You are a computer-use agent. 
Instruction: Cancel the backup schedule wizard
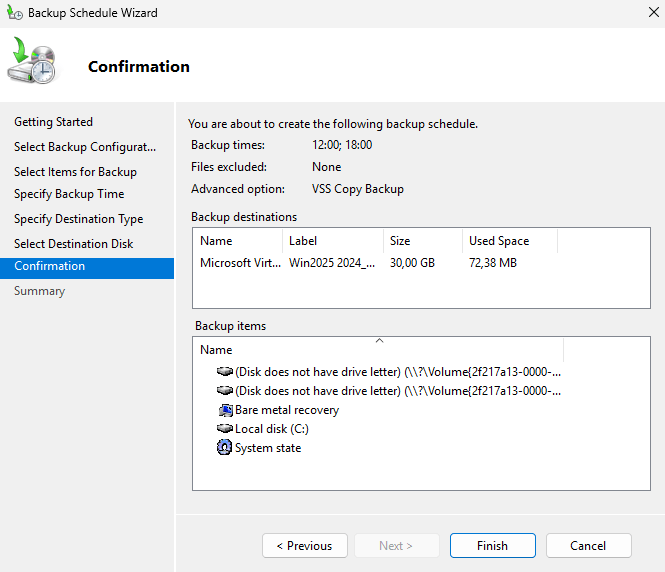pyautogui.click(x=588, y=546)
